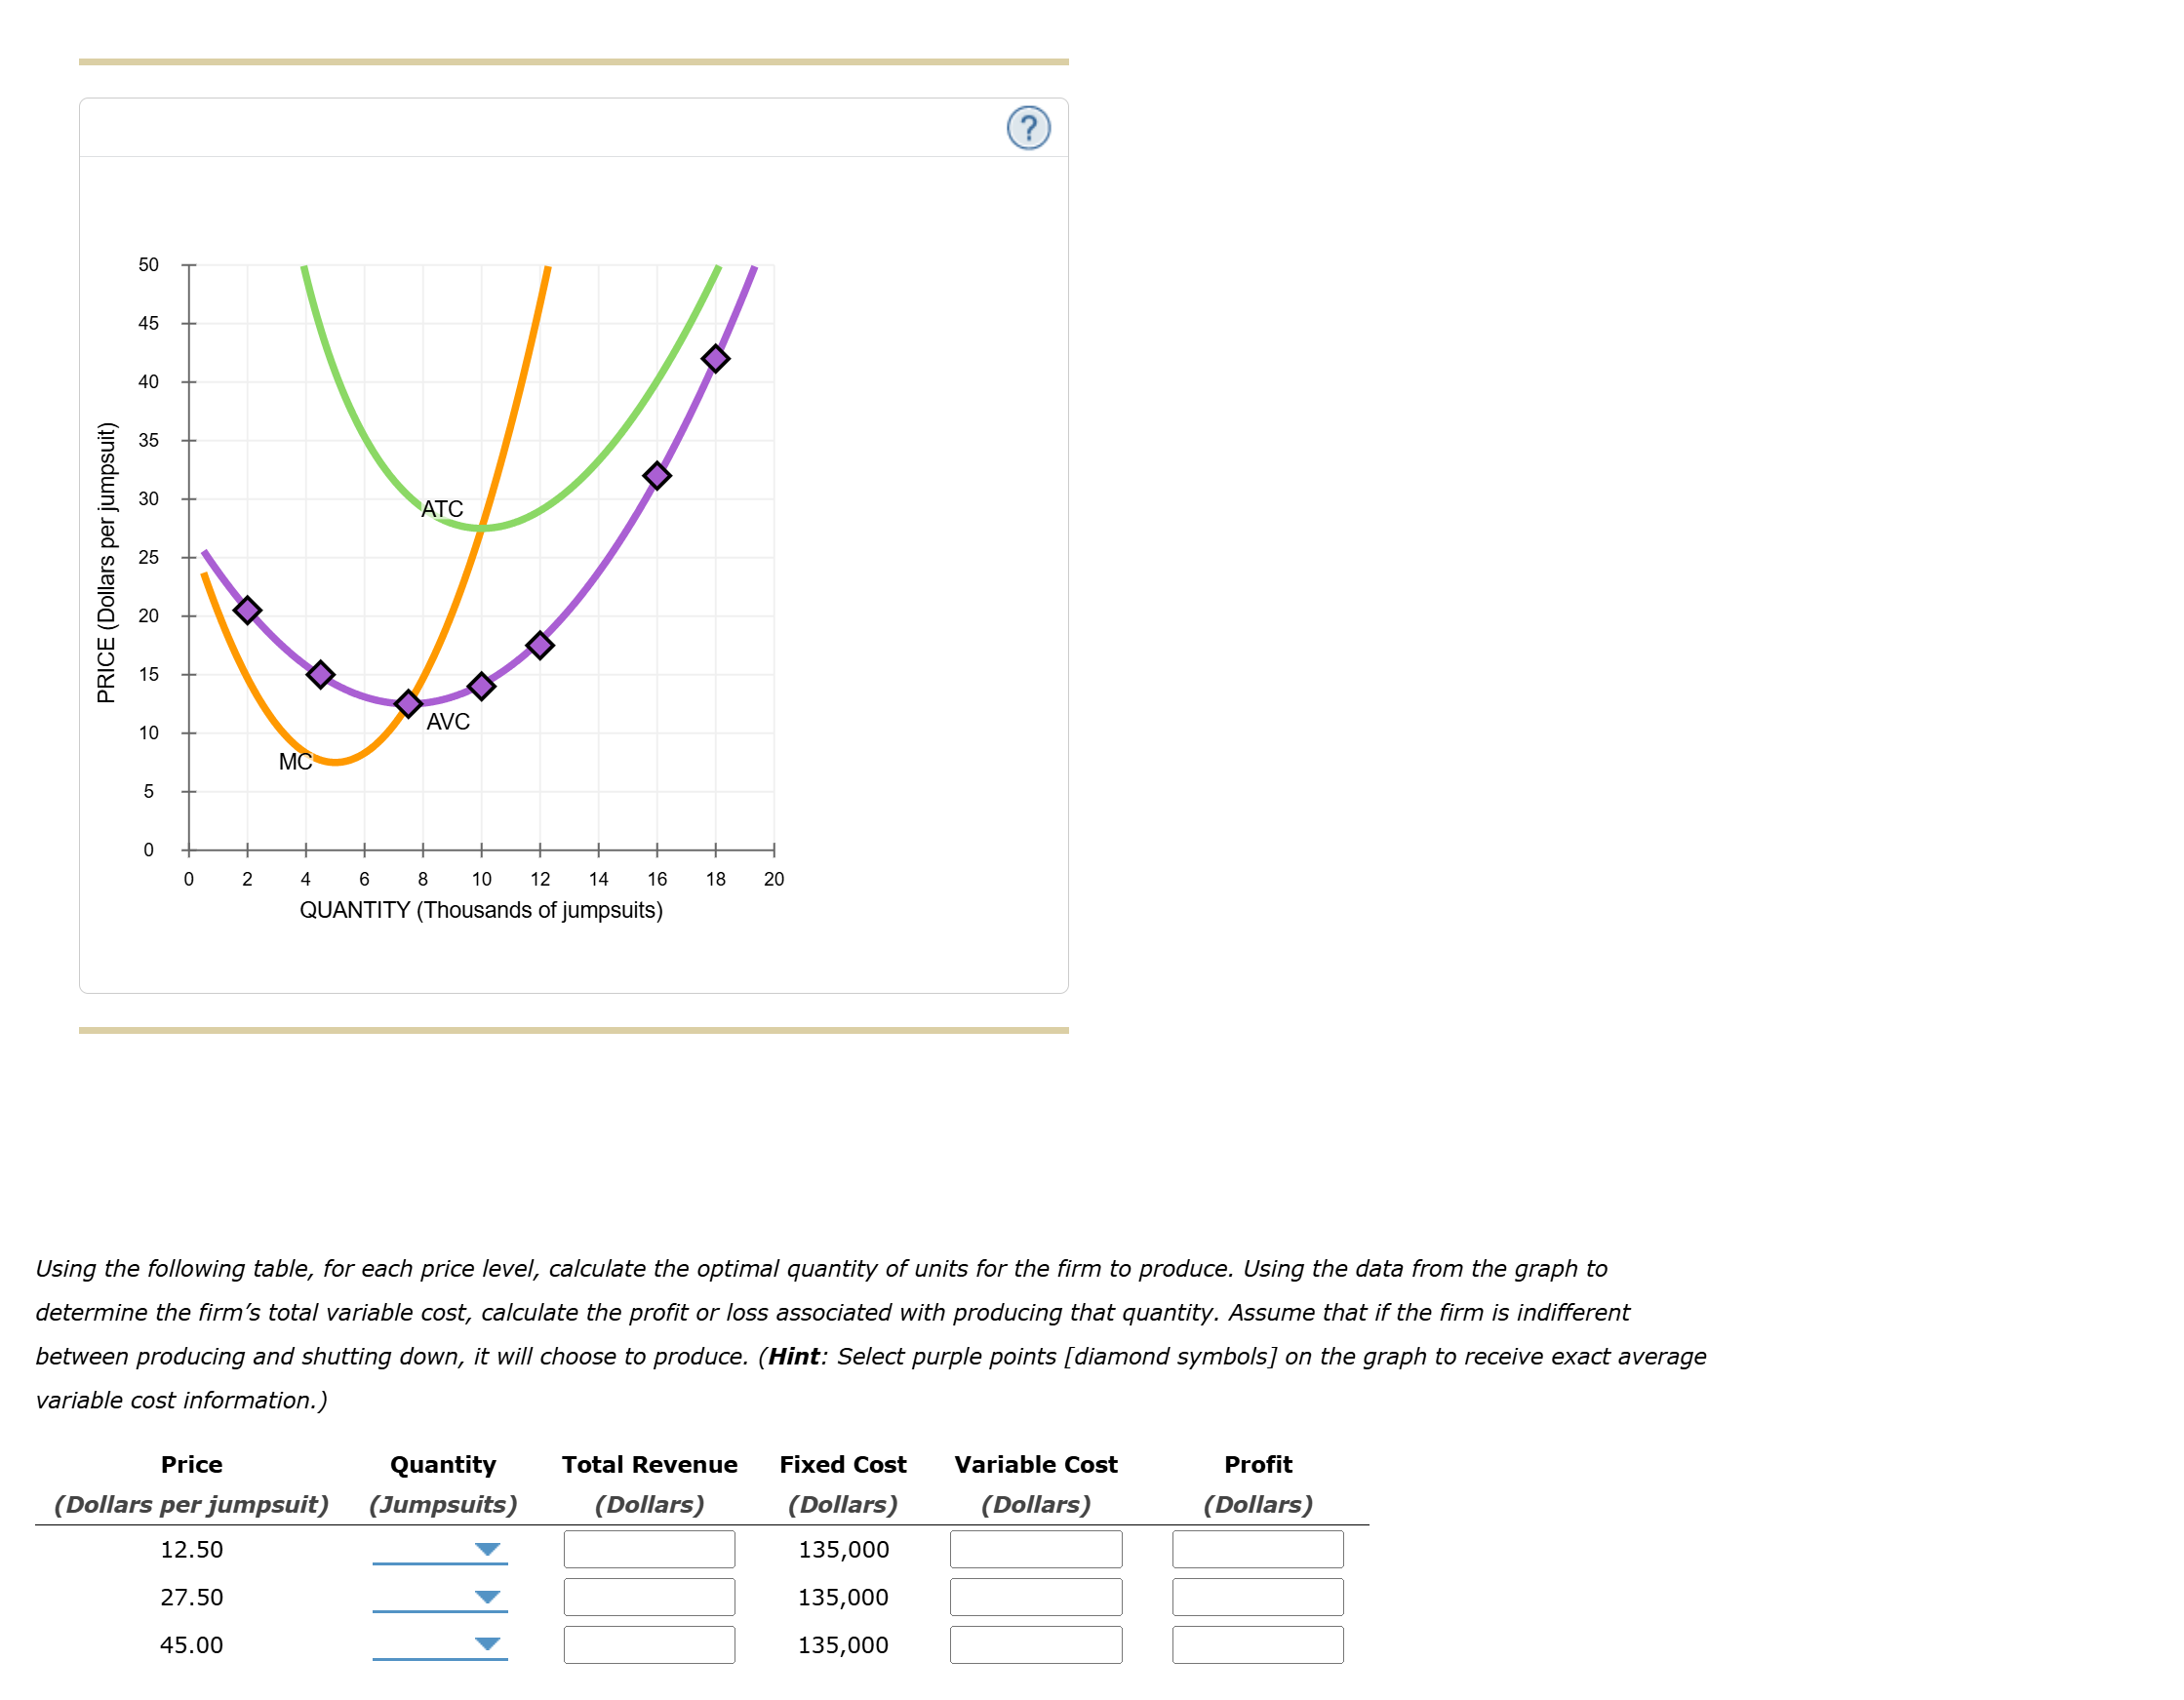Viewport: 2184px width, 1700px height.
Task: Open the graph help question-mark icon
Action: point(1028,128)
